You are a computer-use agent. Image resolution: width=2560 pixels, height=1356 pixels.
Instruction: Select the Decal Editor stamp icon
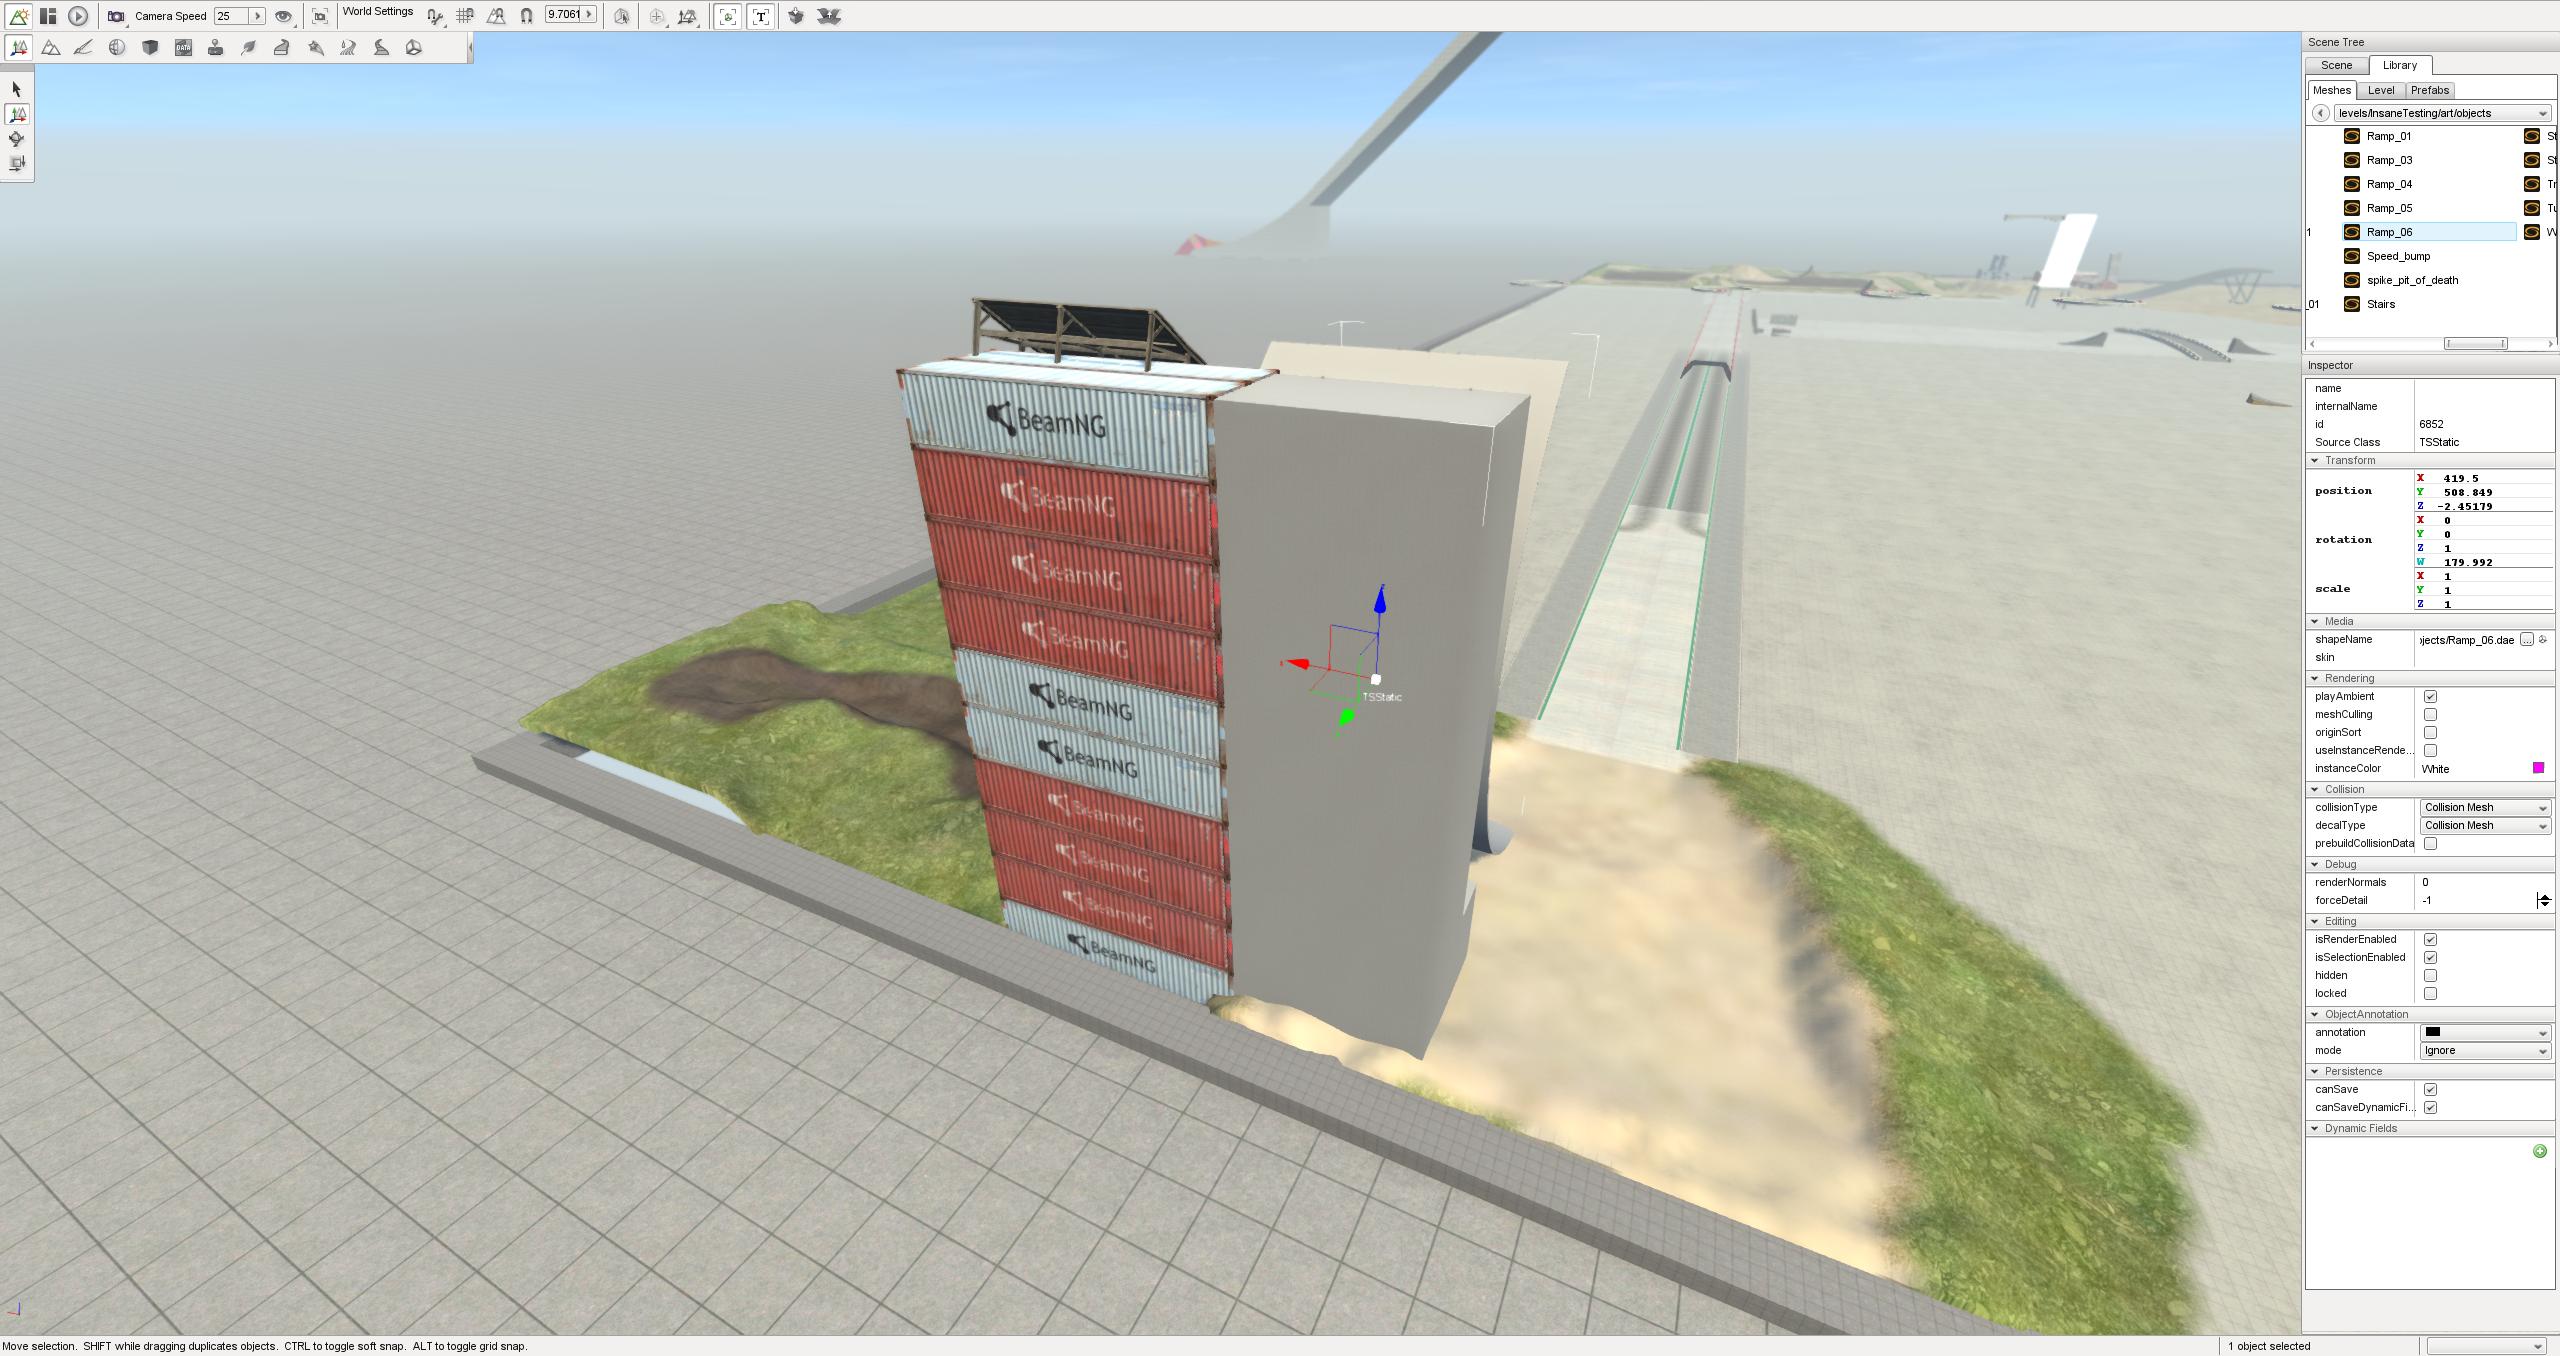coord(215,48)
